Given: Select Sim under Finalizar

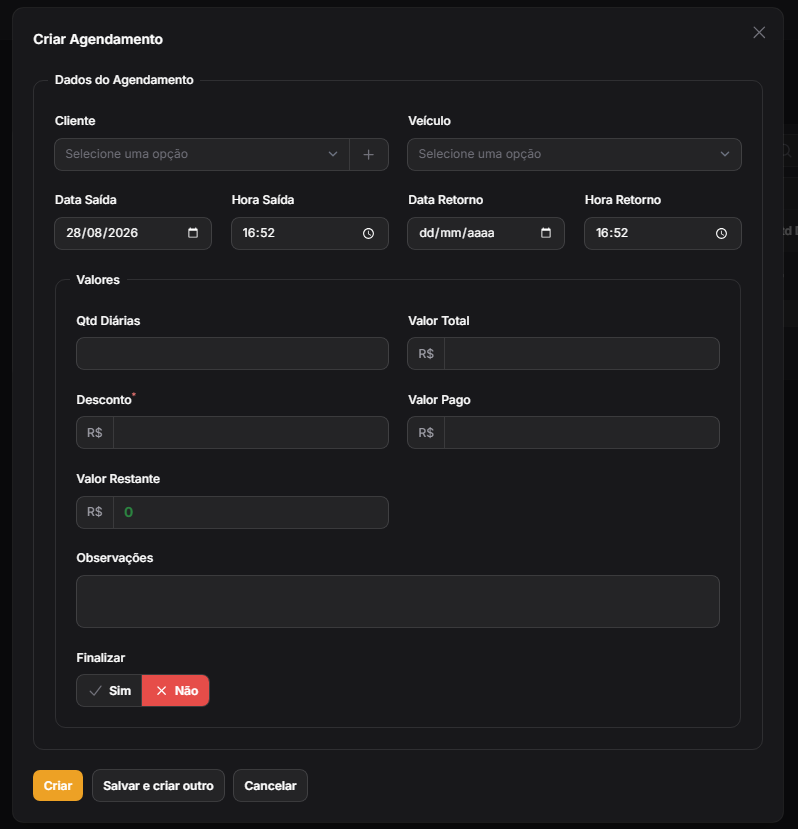Looking at the screenshot, I should click(109, 690).
